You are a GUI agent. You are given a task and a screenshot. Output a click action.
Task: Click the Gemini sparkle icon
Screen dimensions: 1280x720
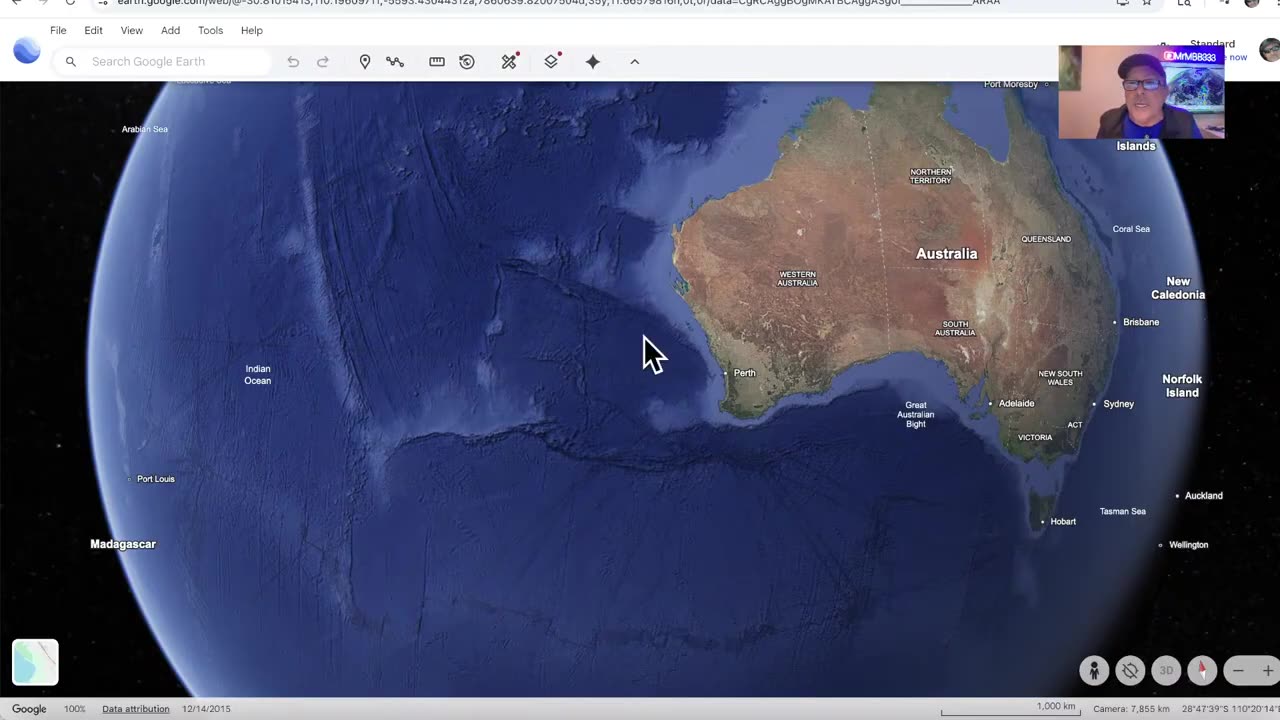593,62
